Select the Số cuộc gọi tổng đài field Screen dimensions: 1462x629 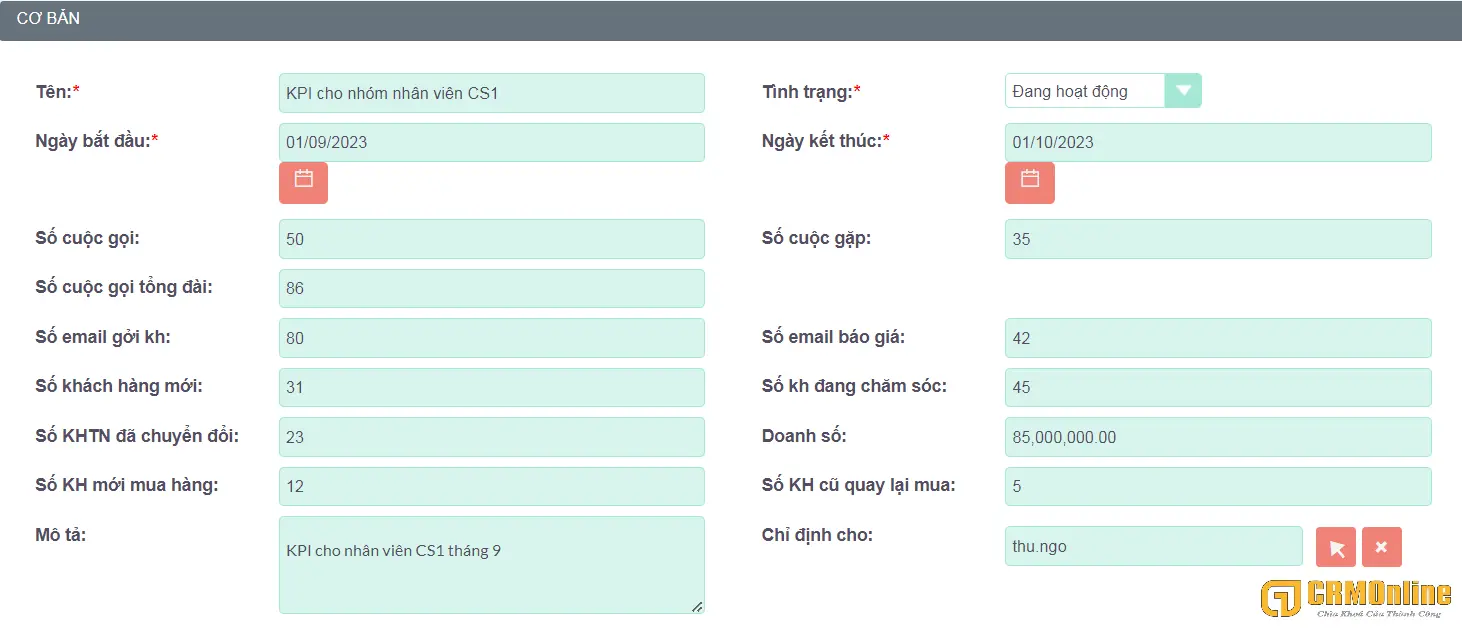[491, 288]
